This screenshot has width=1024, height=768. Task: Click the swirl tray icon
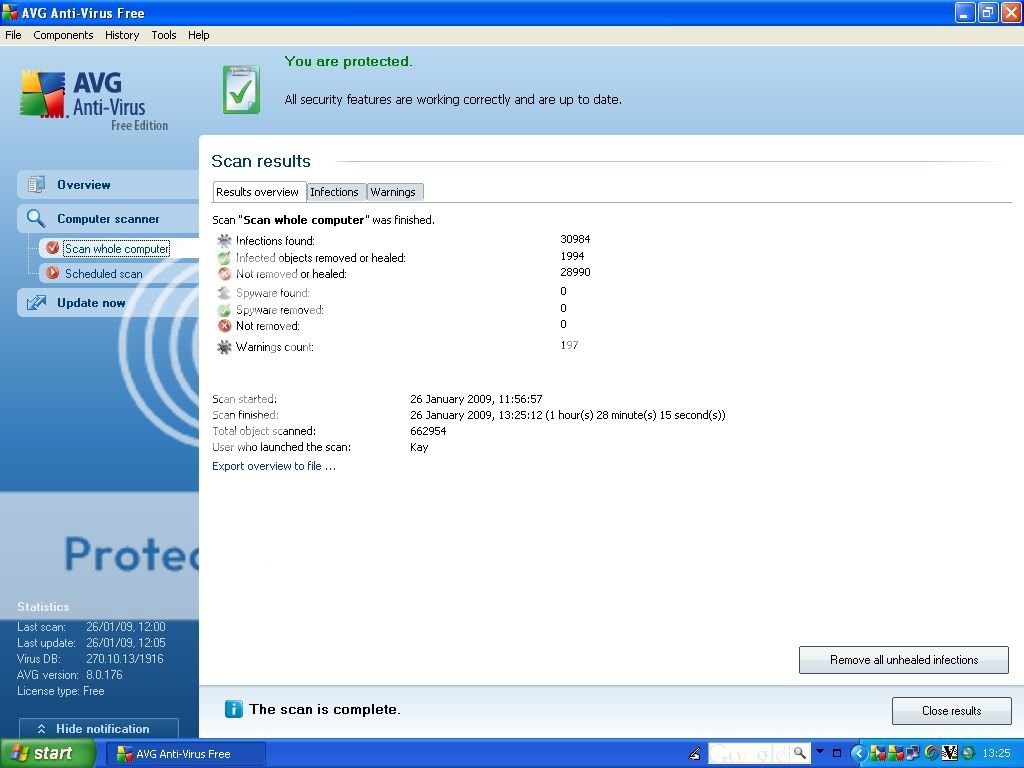931,753
